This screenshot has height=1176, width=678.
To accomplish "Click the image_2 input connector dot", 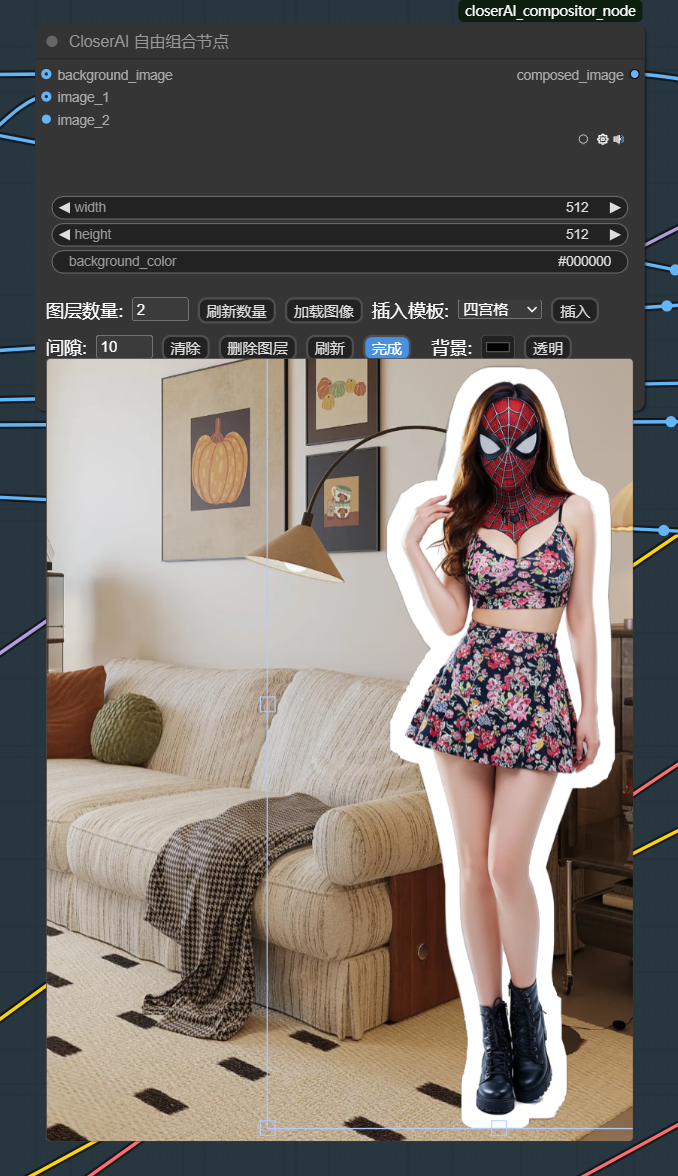I will (46, 119).
